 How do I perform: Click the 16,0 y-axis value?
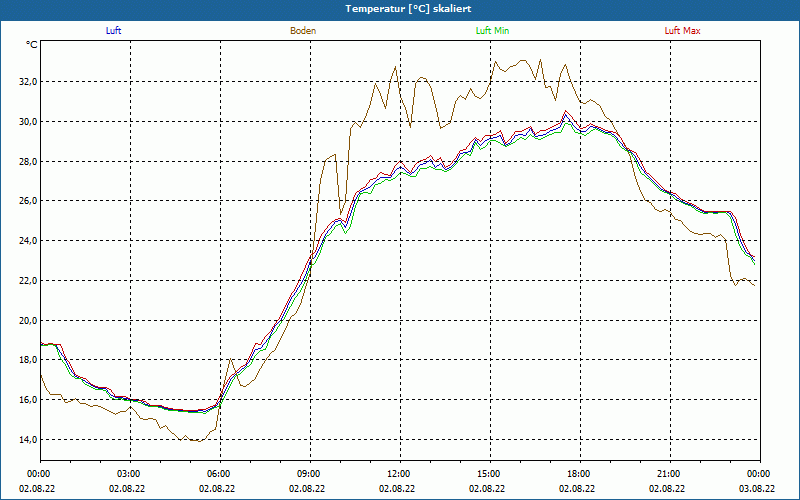(x=28, y=400)
